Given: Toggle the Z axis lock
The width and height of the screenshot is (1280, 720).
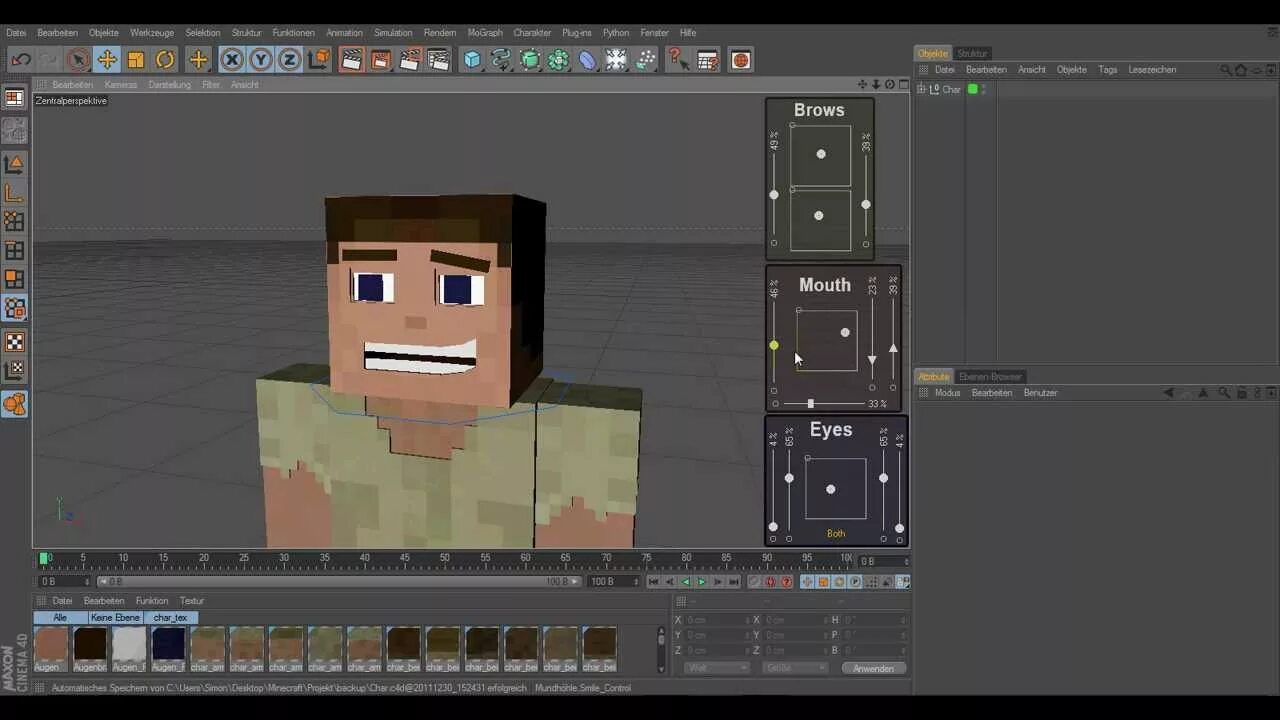Looking at the screenshot, I should pyautogui.click(x=290, y=60).
